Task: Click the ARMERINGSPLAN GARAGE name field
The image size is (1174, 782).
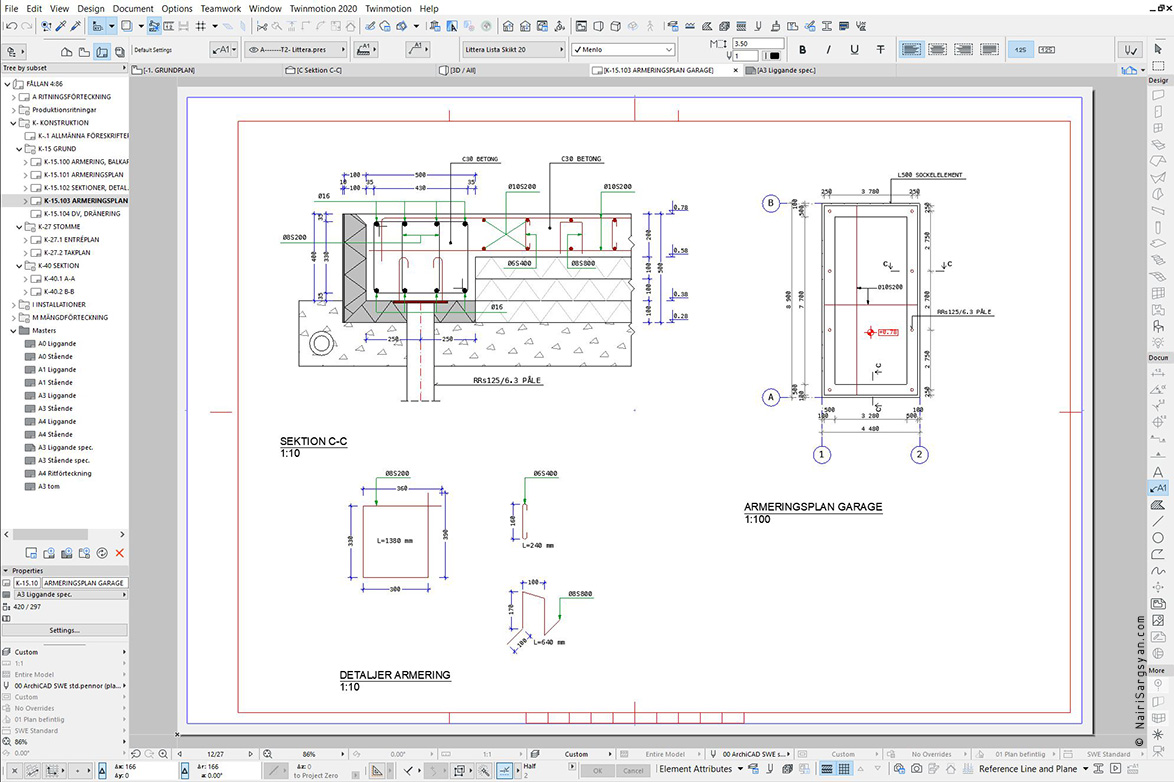Action: [84, 582]
